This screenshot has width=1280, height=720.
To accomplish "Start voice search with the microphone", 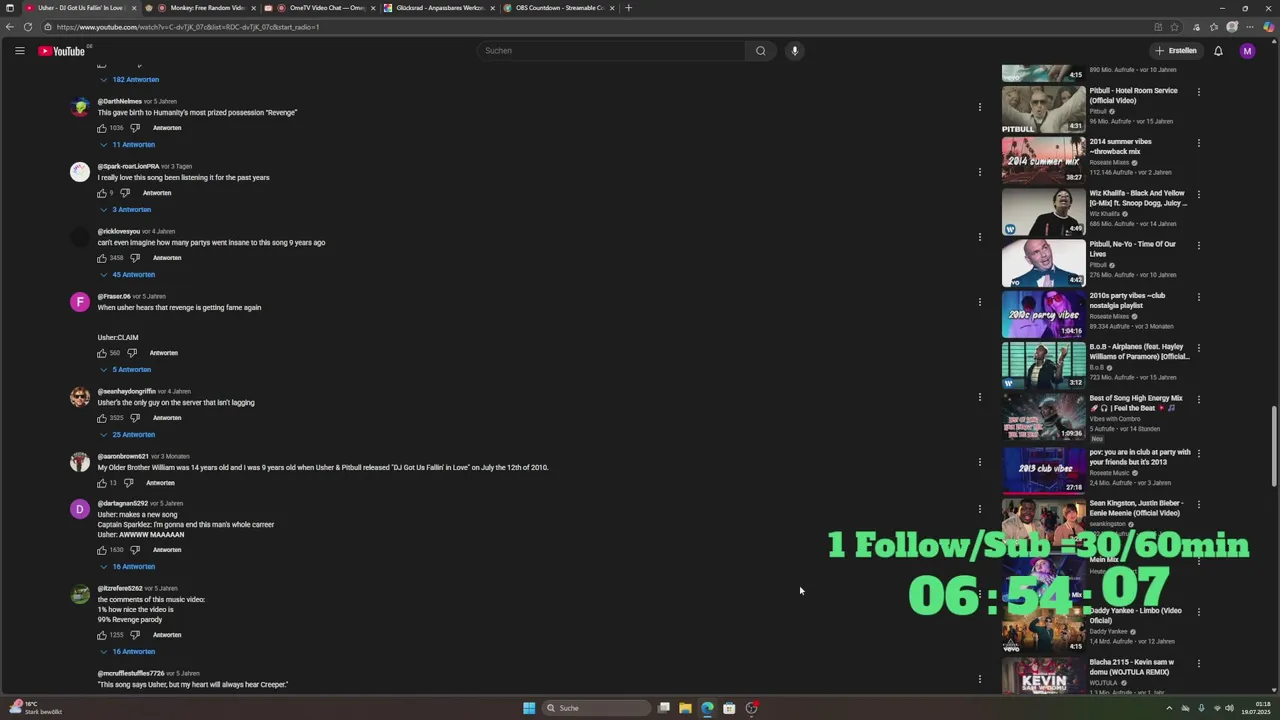I will (x=794, y=51).
